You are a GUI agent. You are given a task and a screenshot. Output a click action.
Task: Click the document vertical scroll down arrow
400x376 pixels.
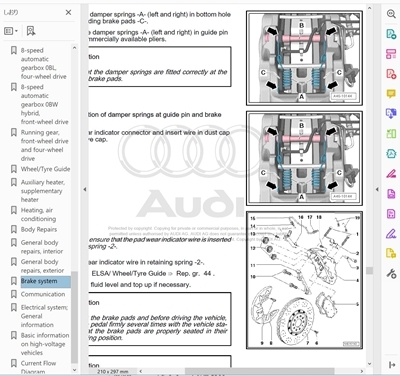point(369,364)
